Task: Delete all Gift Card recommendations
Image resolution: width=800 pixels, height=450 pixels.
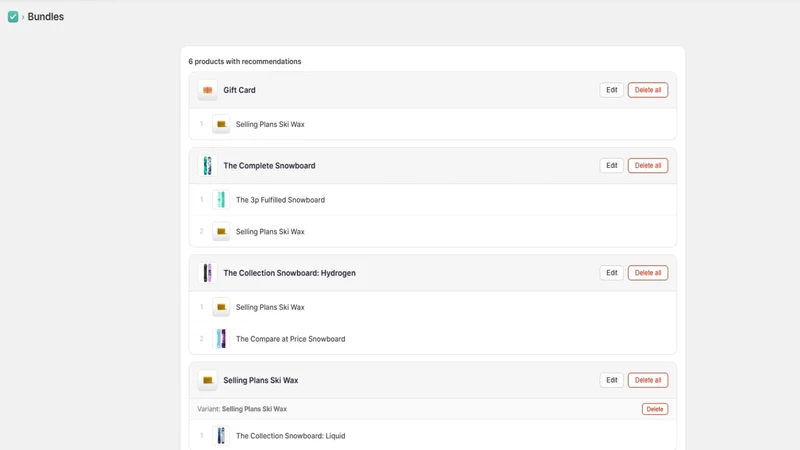Action: pos(647,90)
